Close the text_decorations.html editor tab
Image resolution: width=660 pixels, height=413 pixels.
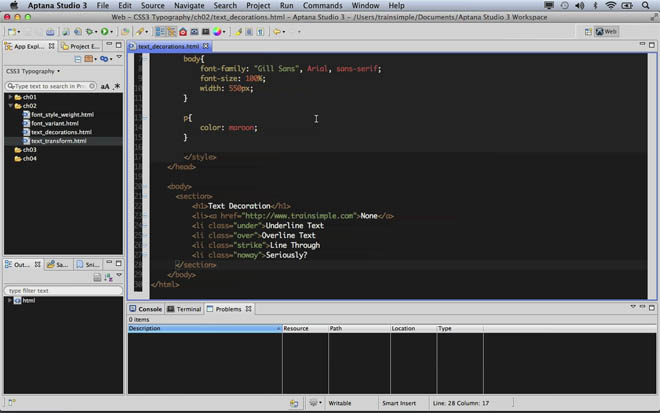[x=205, y=46]
